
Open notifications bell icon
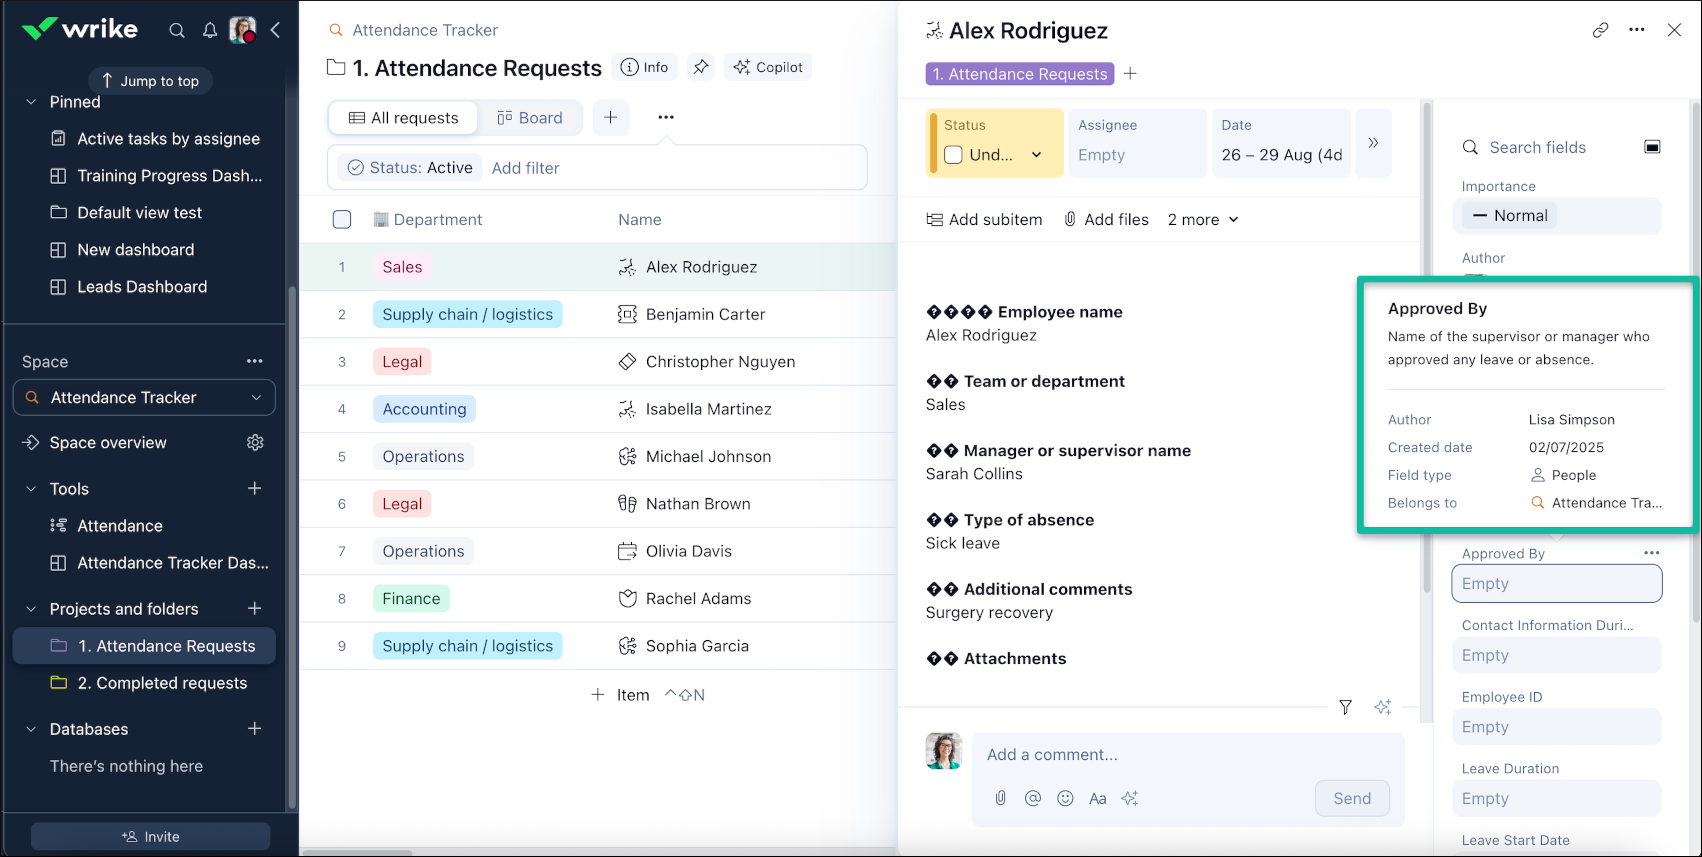[x=210, y=30]
